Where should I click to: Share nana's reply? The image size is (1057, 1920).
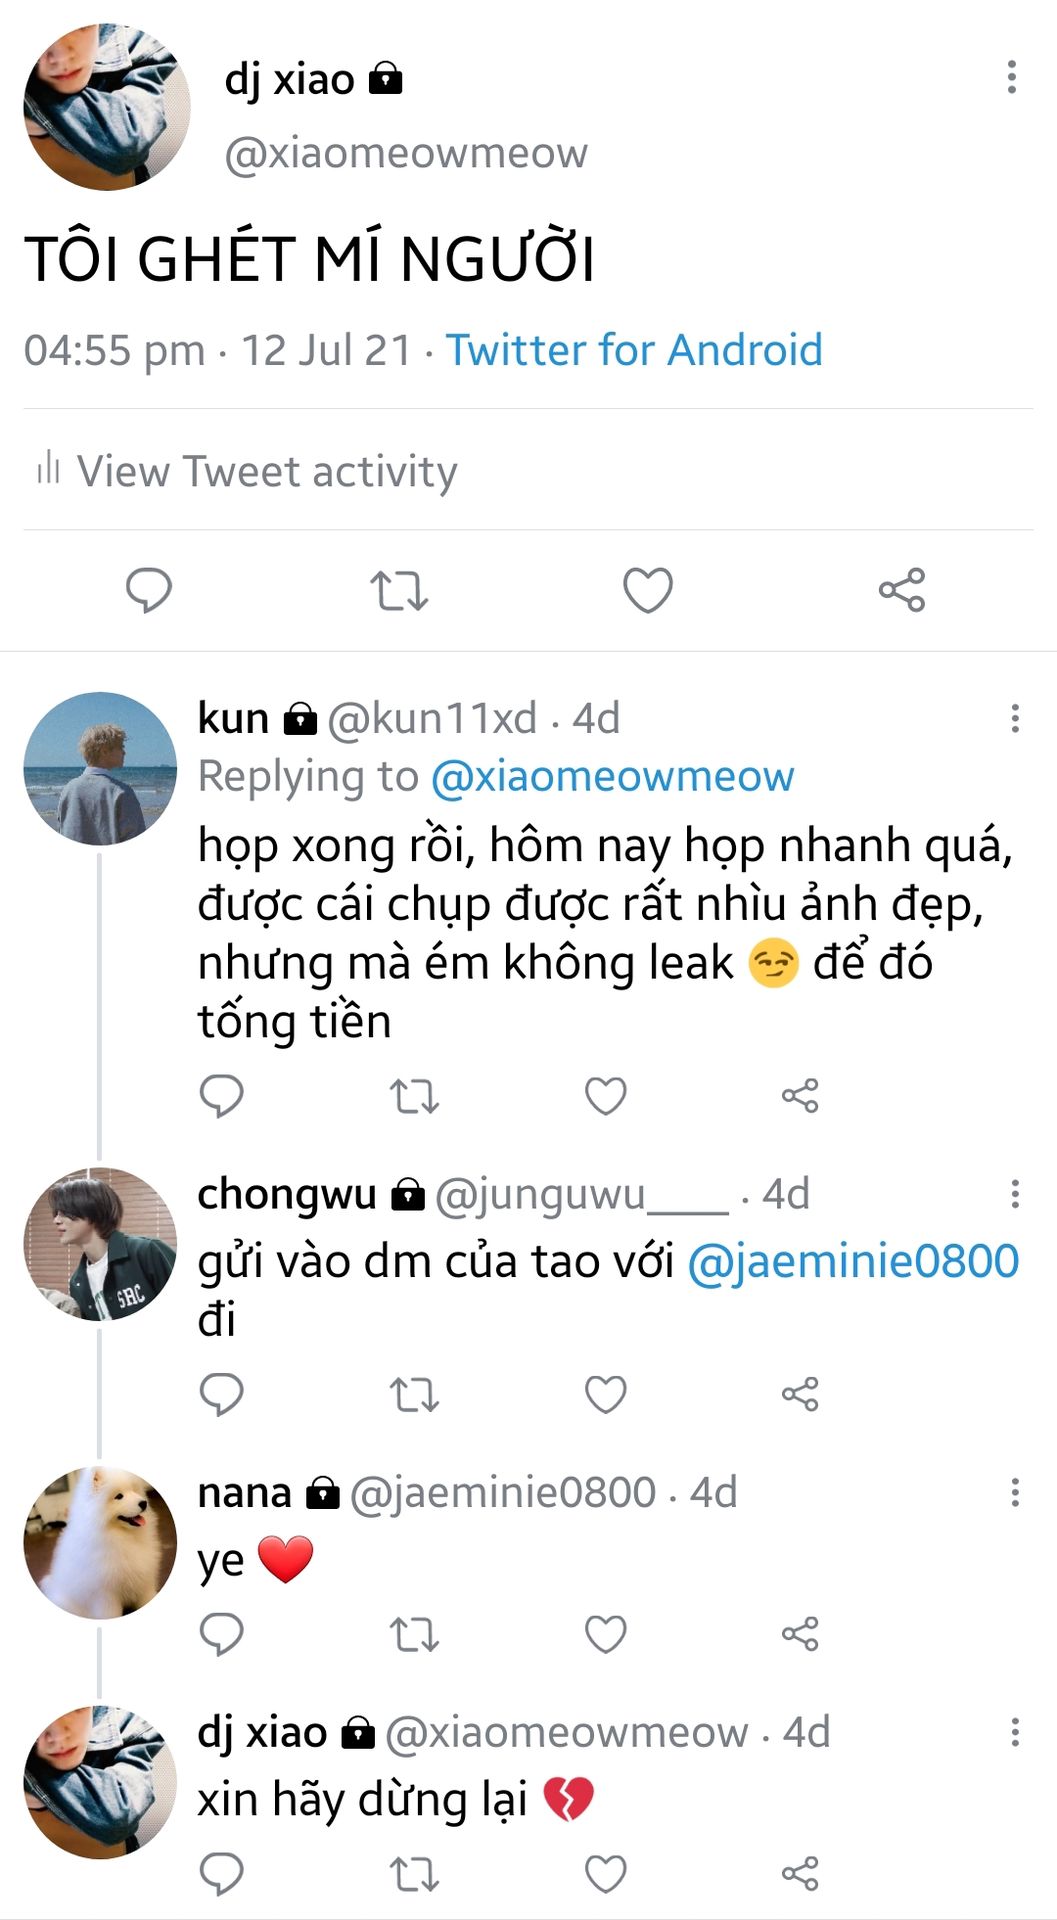click(800, 1634)
